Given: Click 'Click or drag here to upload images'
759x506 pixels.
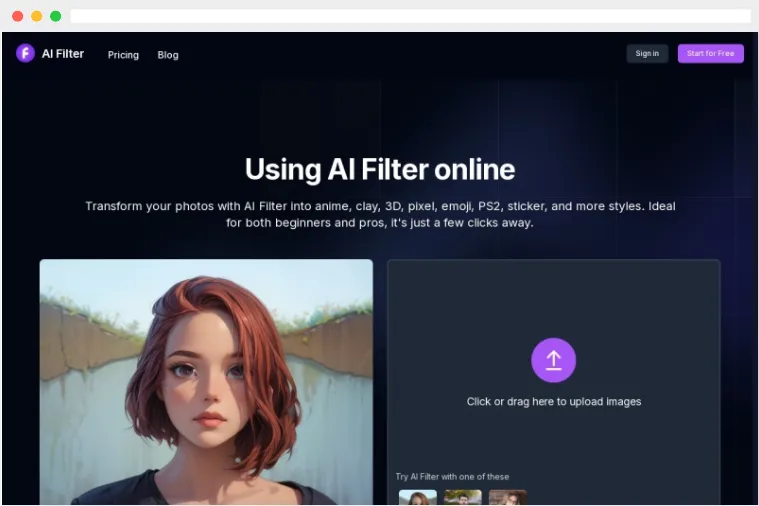Looking at the screenshot, I should tap(554, 401).
